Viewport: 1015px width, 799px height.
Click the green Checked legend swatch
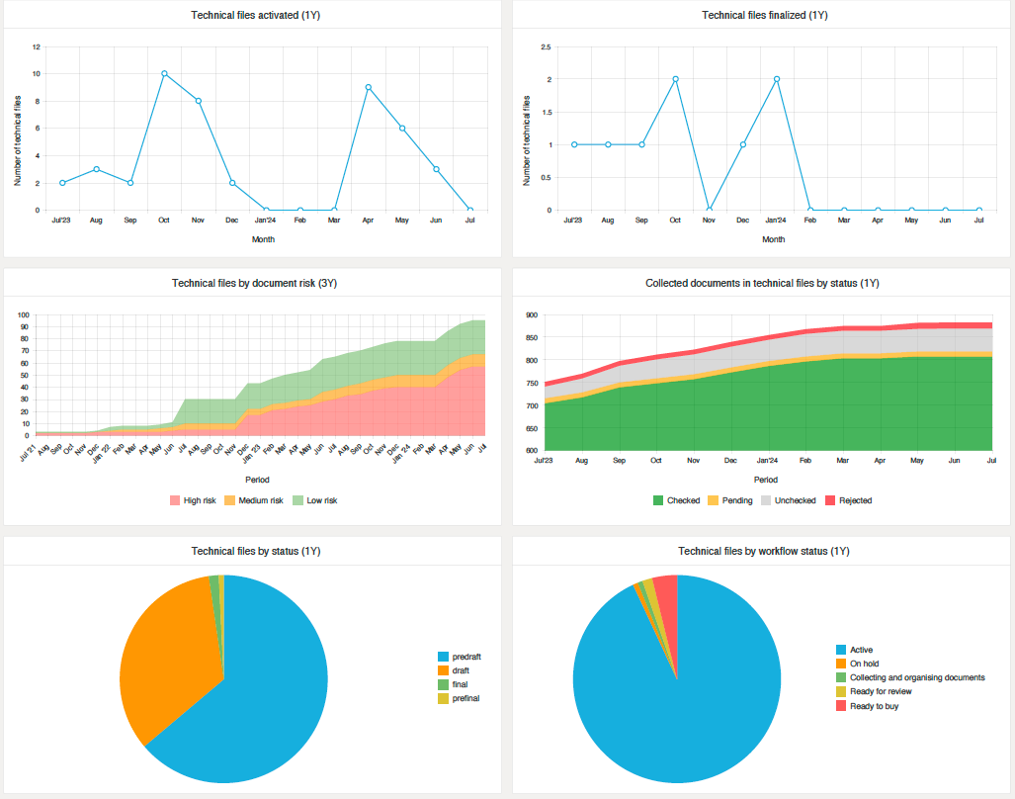pos(659,500)
